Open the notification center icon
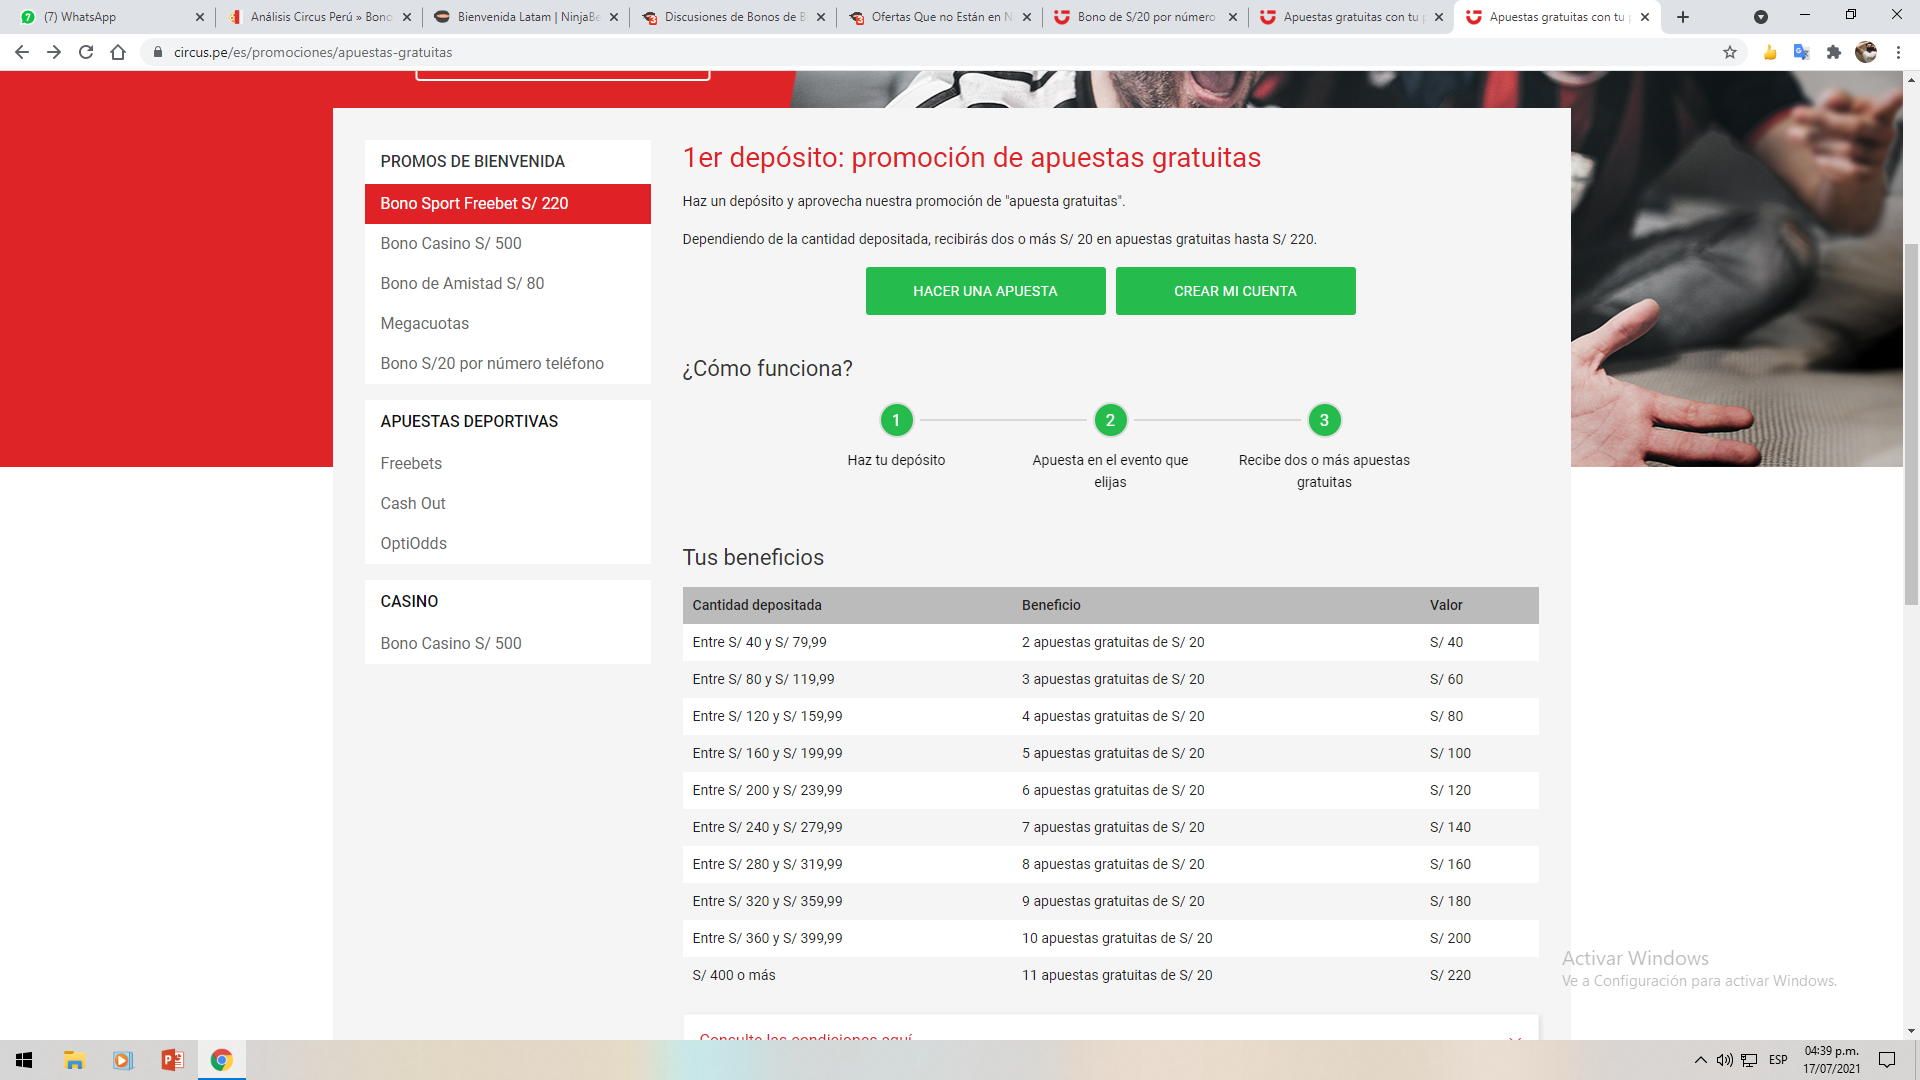 1887,1060
